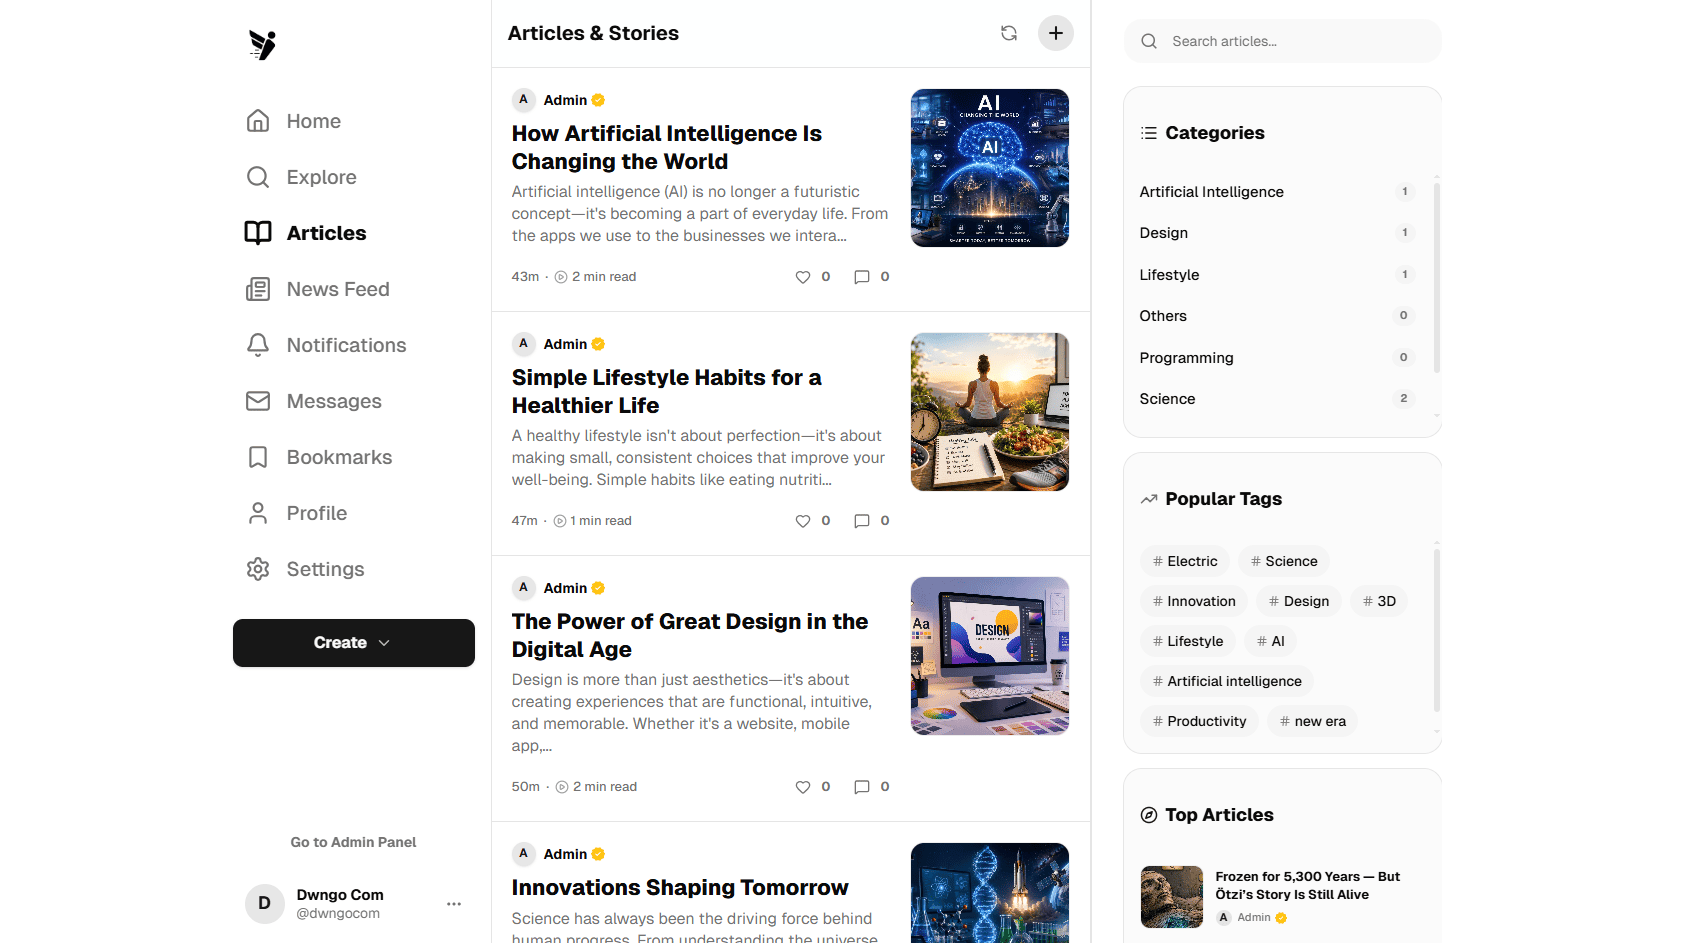Click the Popular Tags trending icon
Viewport: 1703px width, 943px height.
click(x=1149, y=499)
